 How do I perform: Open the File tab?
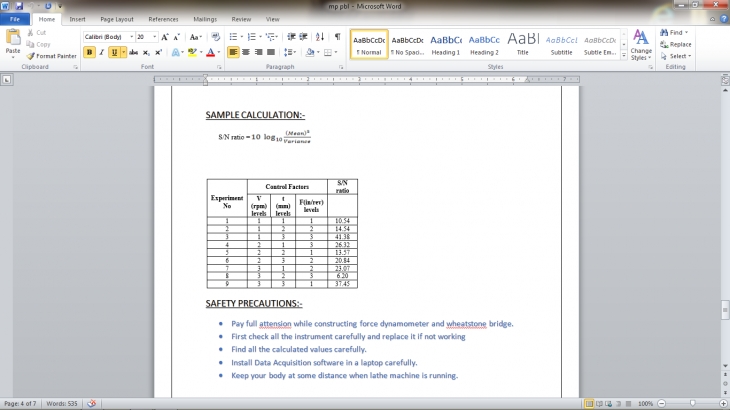tap(15, 19)
